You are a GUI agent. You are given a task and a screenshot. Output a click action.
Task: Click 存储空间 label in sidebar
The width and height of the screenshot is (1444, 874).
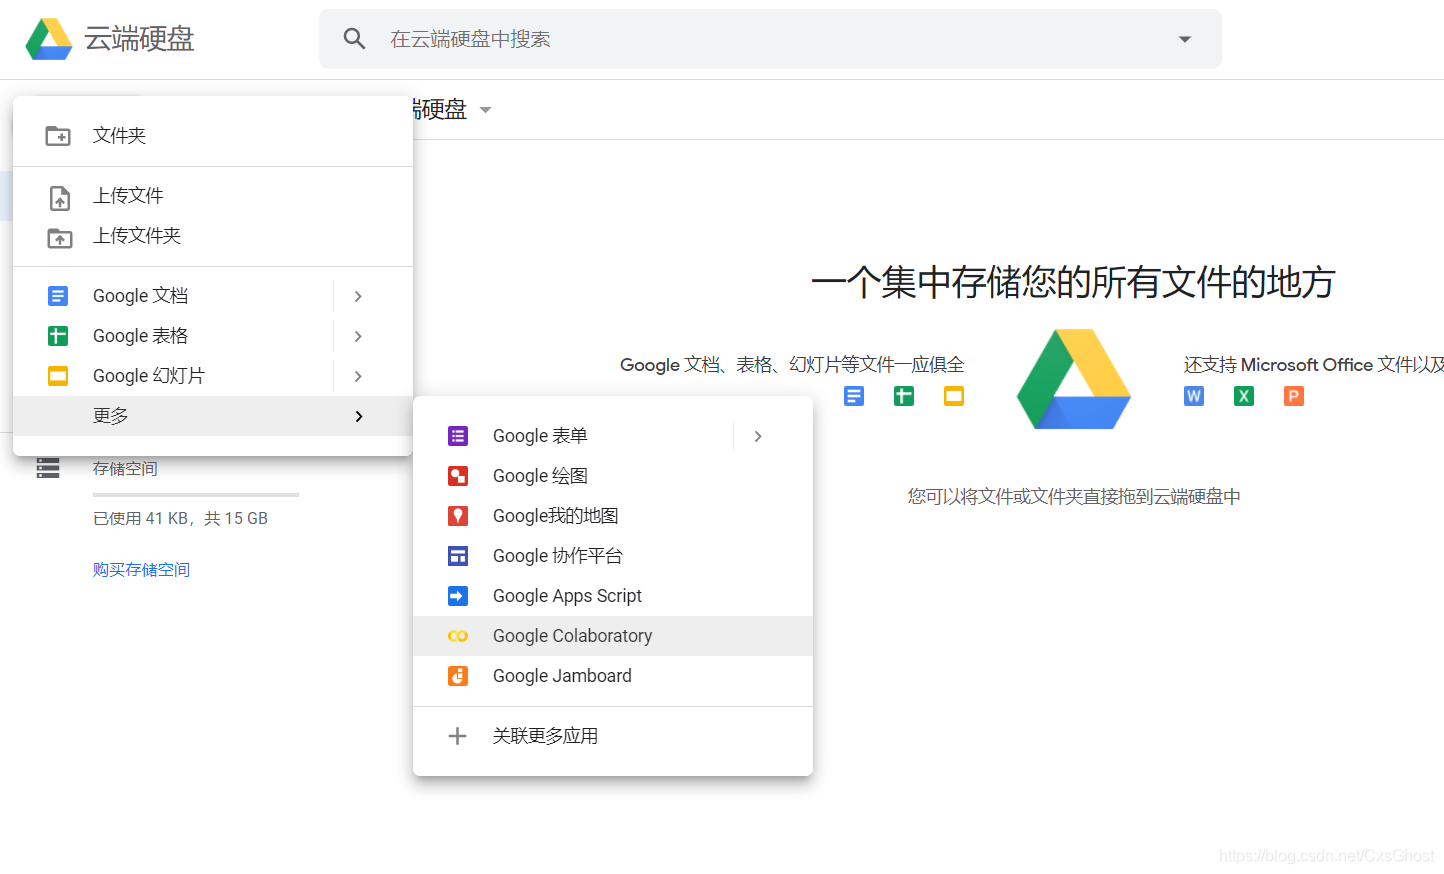(x=125, y=469)
